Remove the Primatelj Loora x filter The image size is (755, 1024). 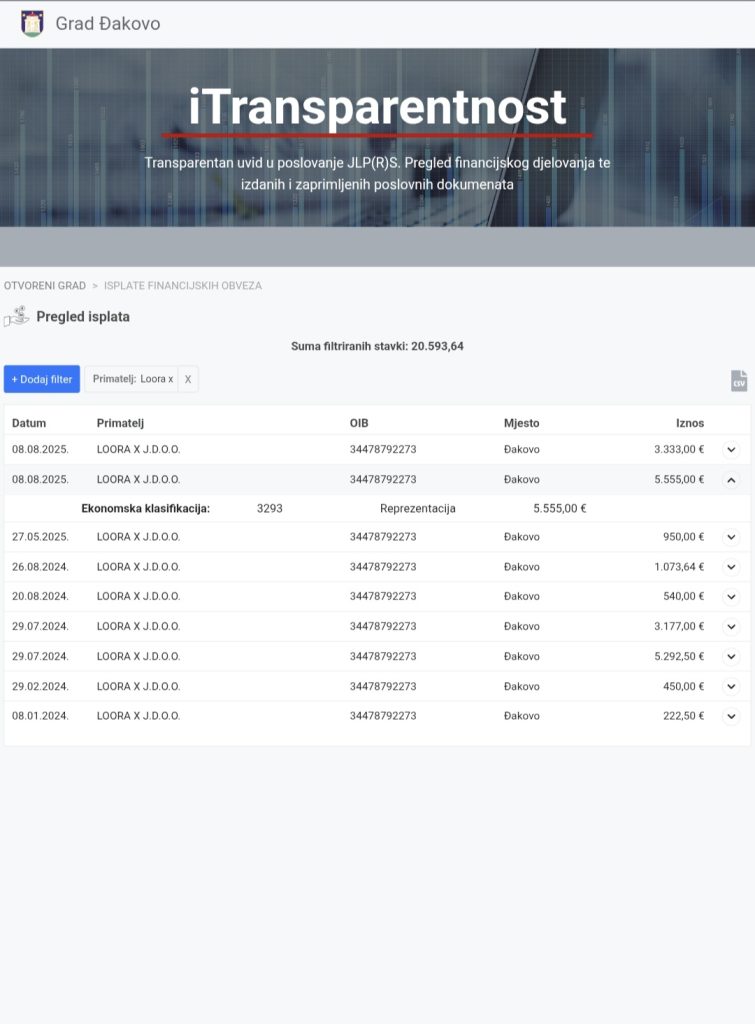pyautogui.click(x=187, y=379)
